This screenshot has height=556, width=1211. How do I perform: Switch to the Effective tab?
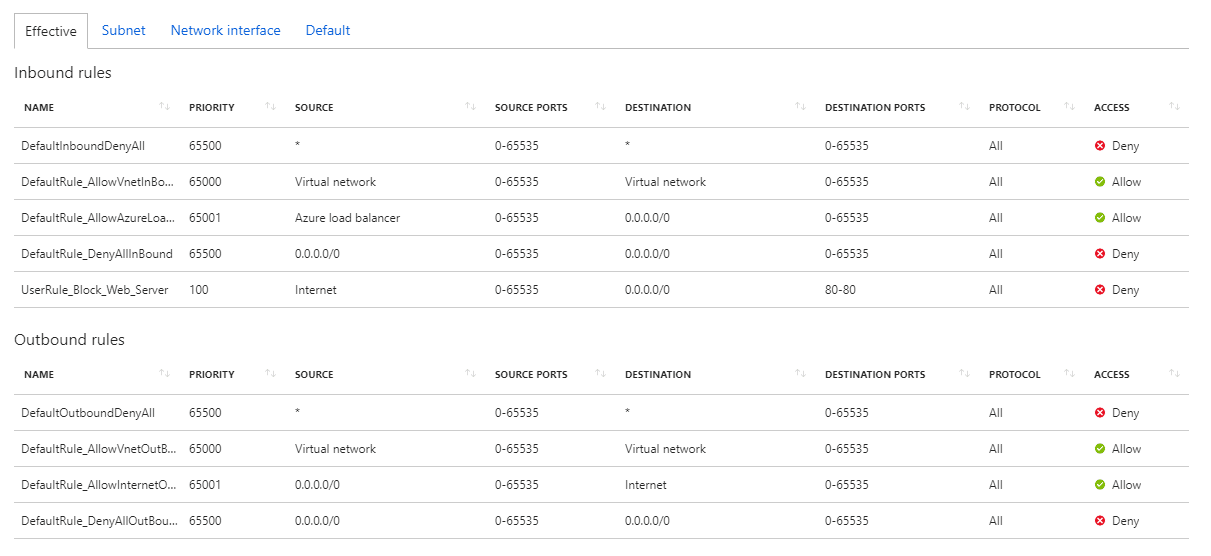pyautogui.click(x=51, y=31)
